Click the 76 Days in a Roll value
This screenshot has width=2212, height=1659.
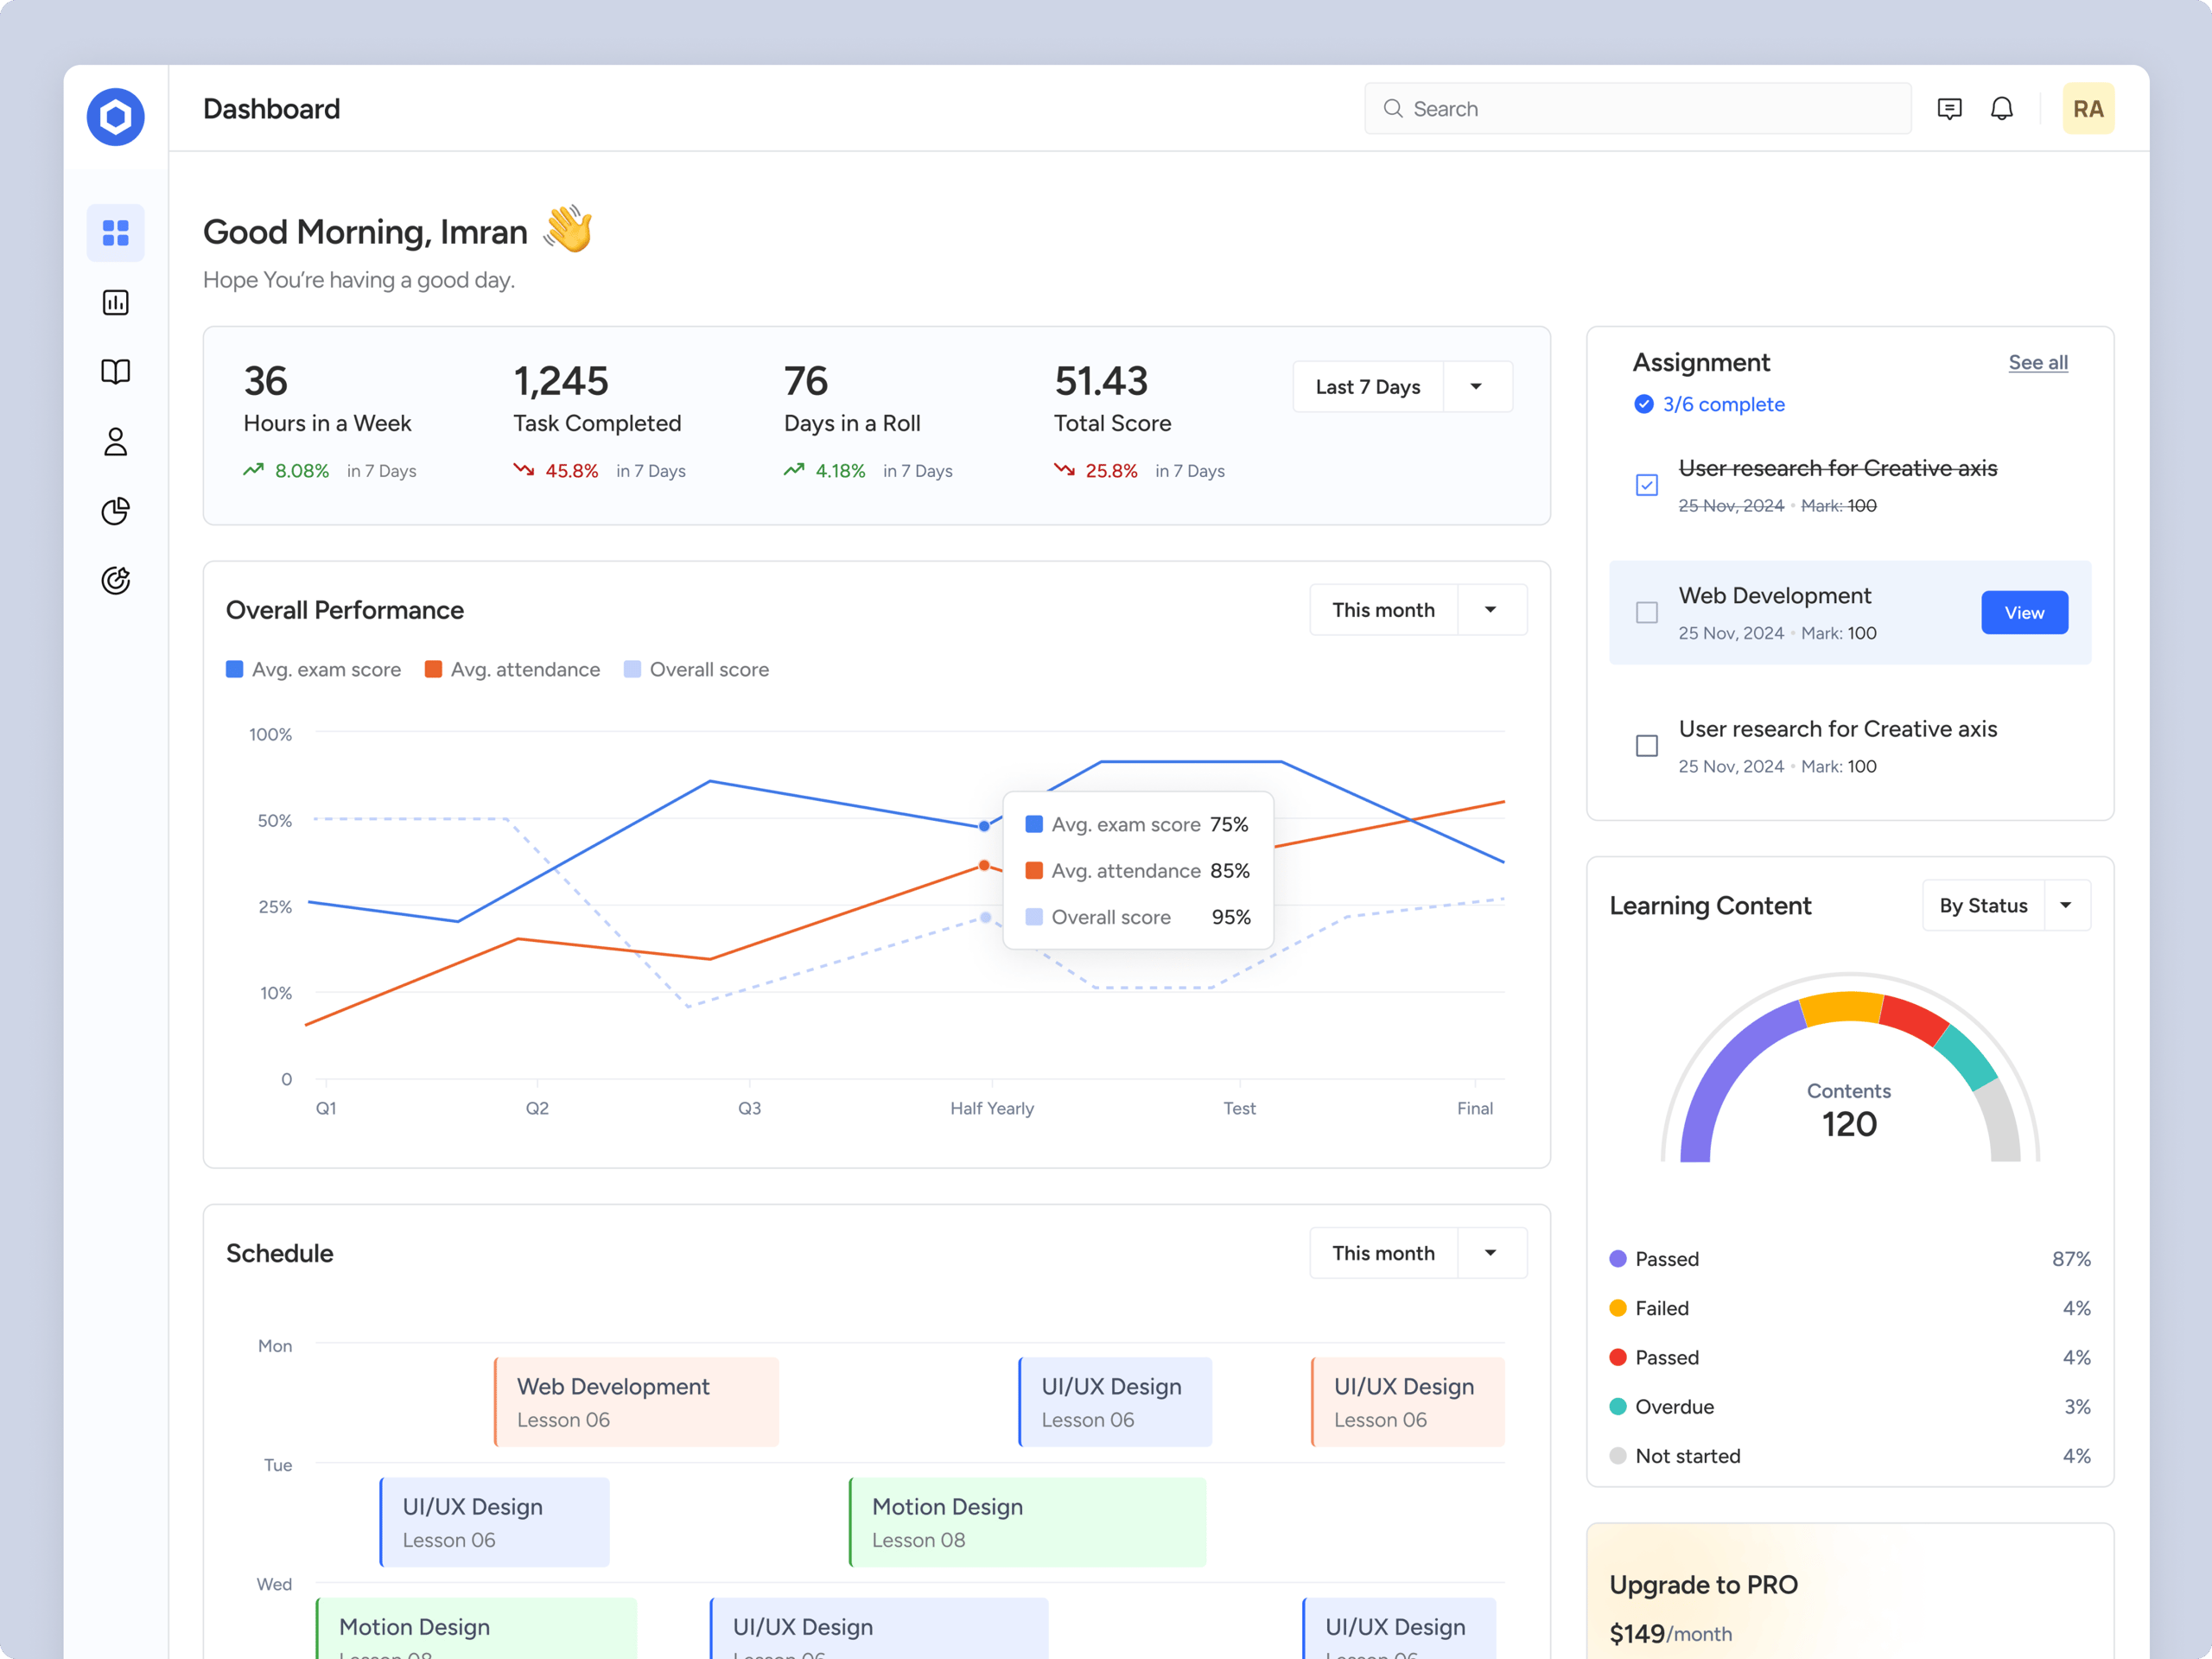[x=806, y=381]
